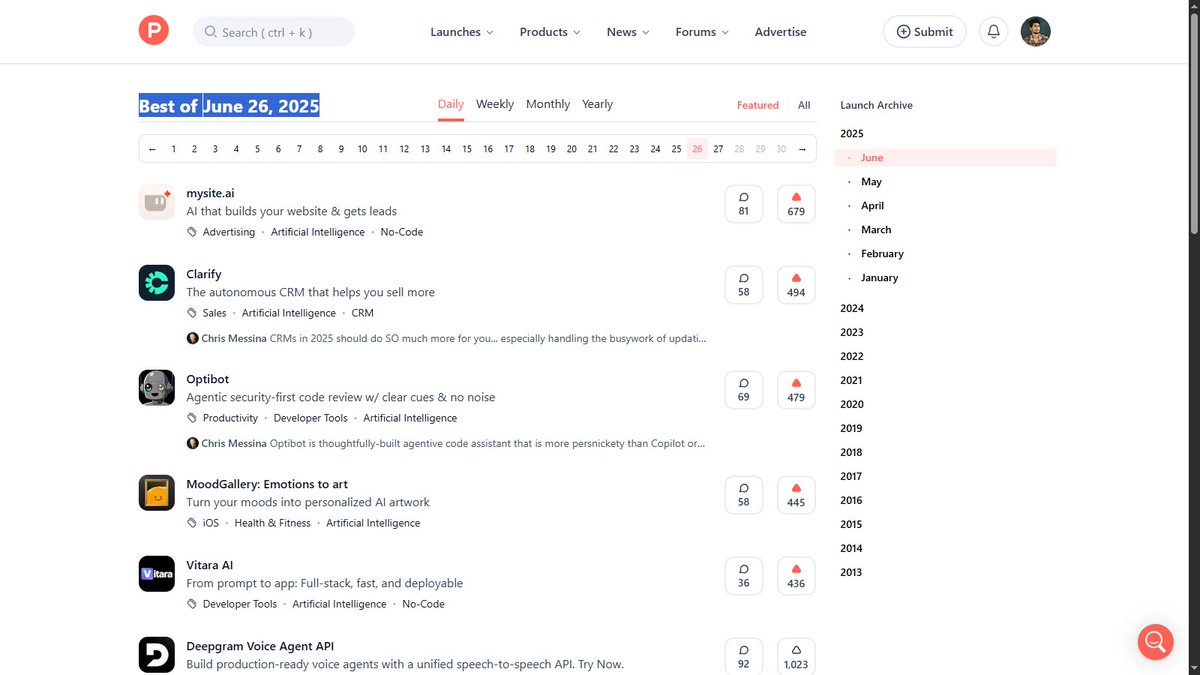Image resolution: width=1200 pixels, height=675 pixels.
Task: Switch to the Weekly tab
Action: [x=495, y=104]
